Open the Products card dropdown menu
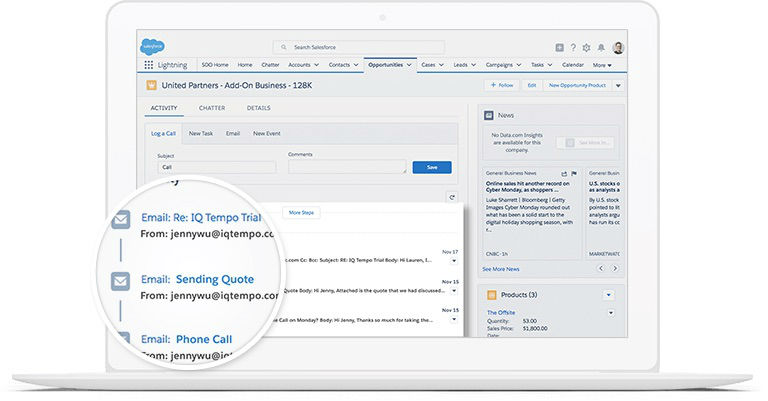Screen dimensions: 768x401 click(608, 295)
